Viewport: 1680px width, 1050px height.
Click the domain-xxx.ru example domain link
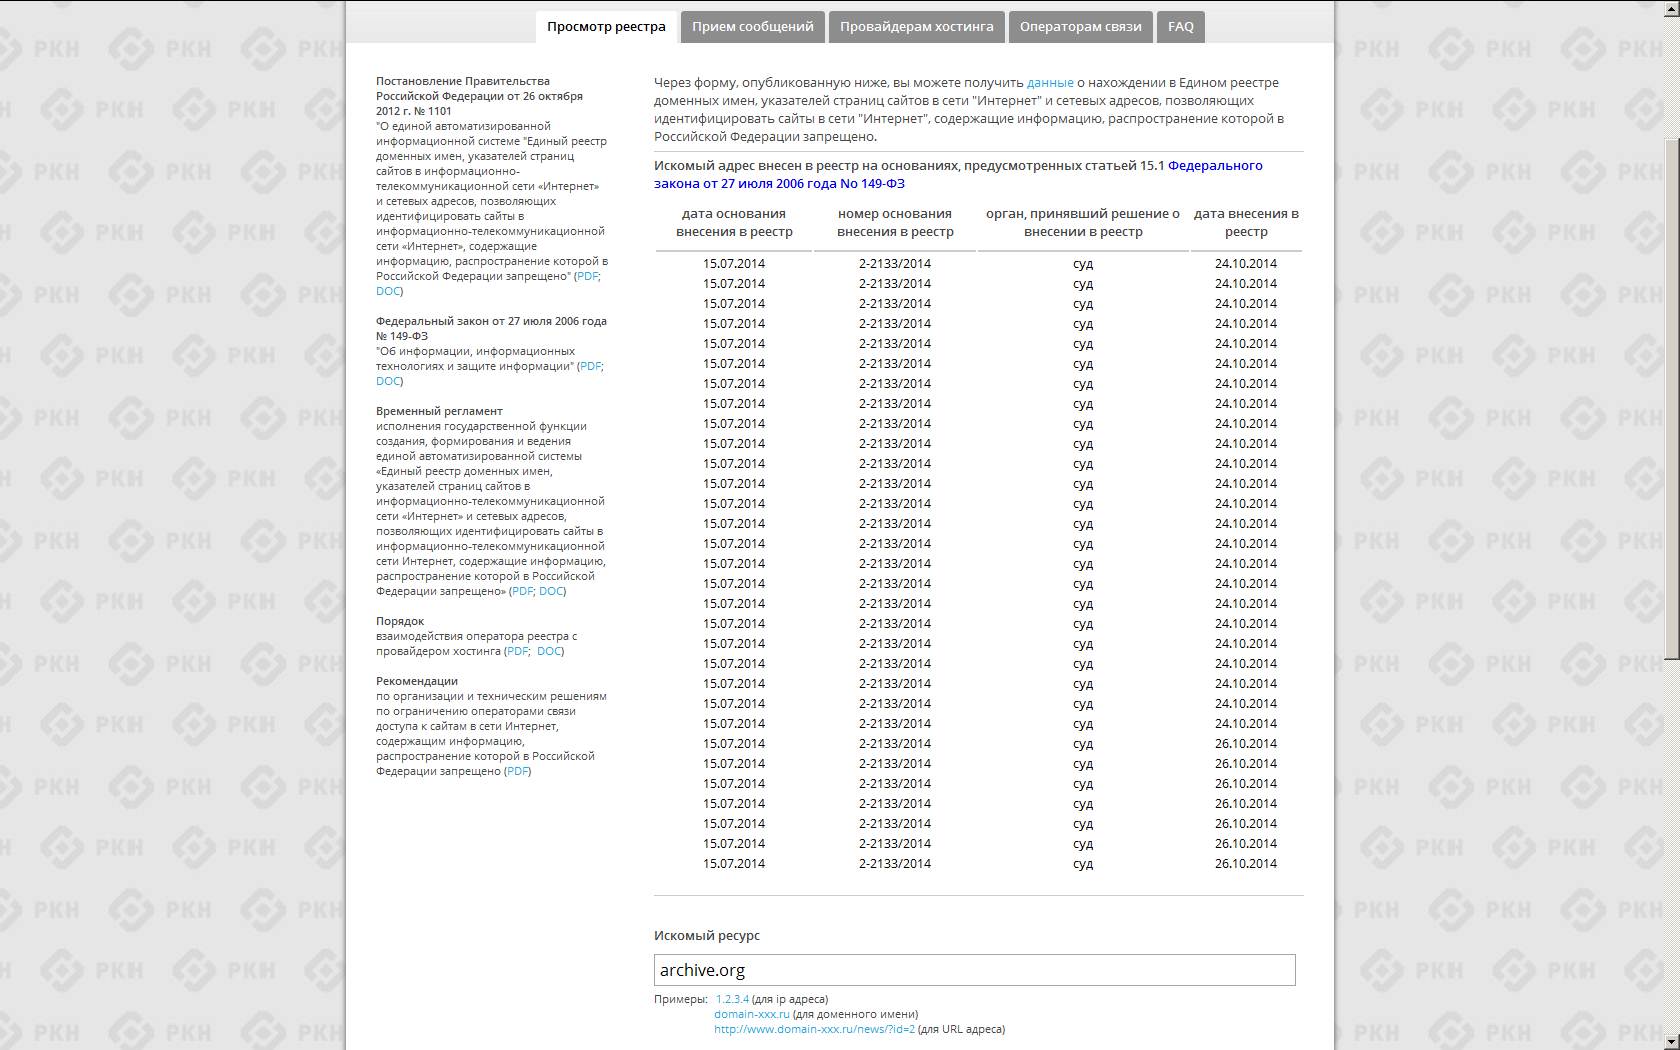(x=751, y=1014)
